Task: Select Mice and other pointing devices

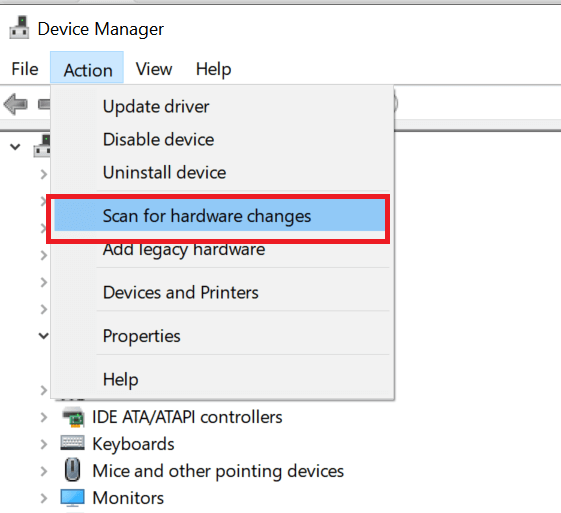Action: click(218, 470)
